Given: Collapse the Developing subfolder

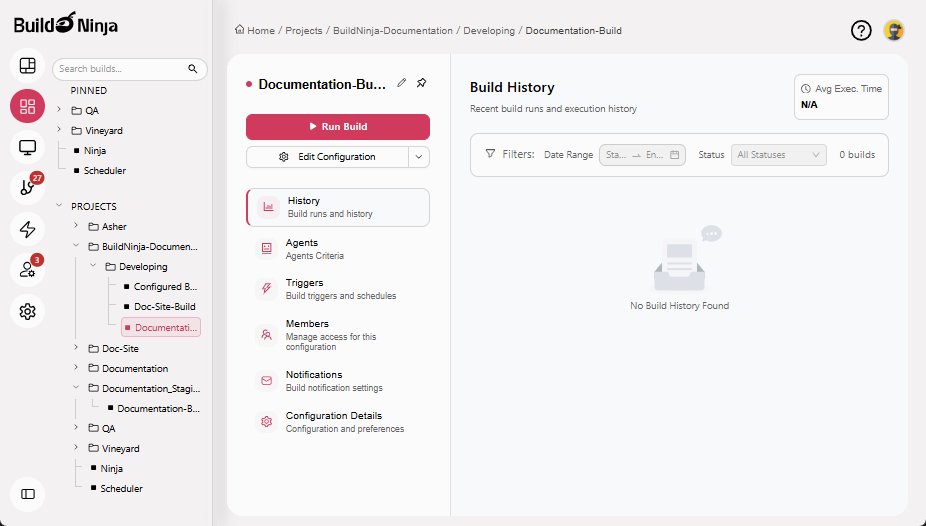Looking at the screenshot, I should click(93, 266).
